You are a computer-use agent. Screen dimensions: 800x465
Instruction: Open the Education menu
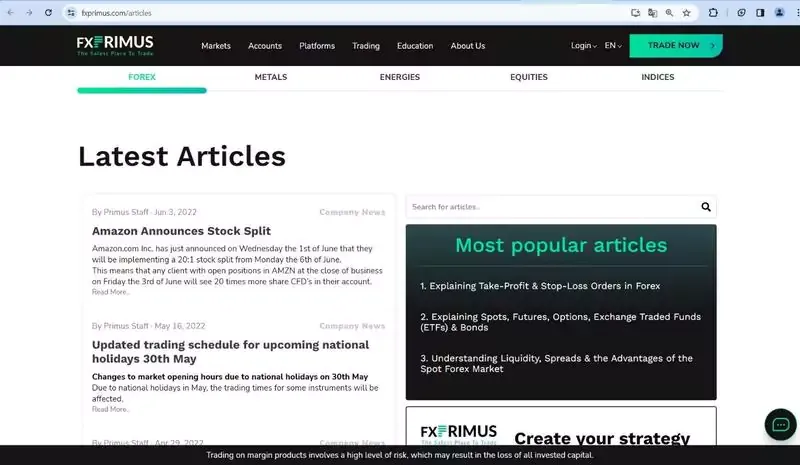[x=415, y=46]
